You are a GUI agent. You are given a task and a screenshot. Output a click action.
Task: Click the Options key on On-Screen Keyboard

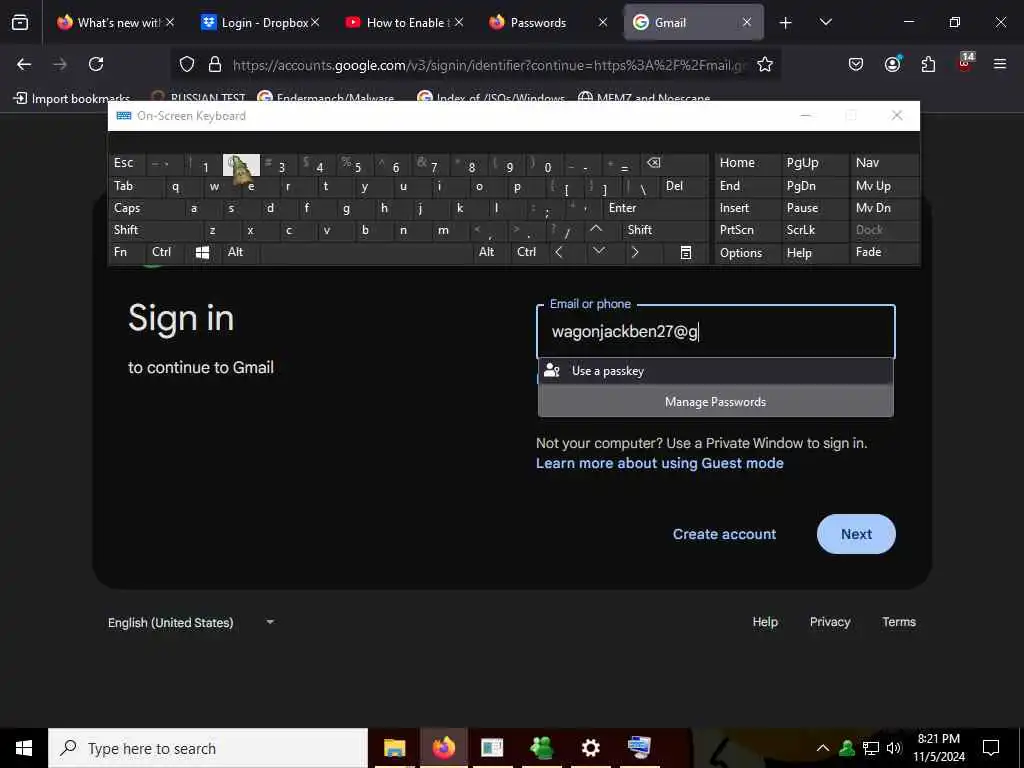click(748, 253)
